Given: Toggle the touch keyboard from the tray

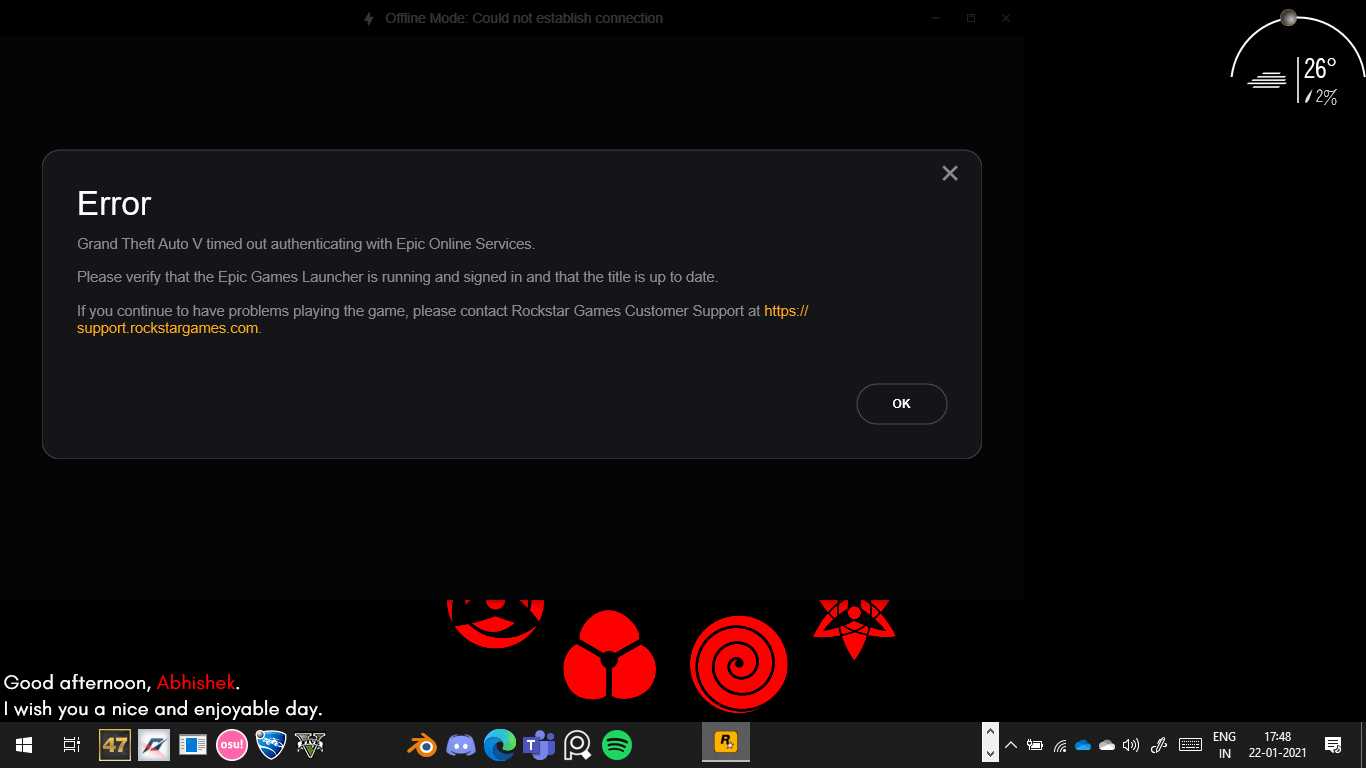Looking at the screenshot, I should click(1190, 744).
